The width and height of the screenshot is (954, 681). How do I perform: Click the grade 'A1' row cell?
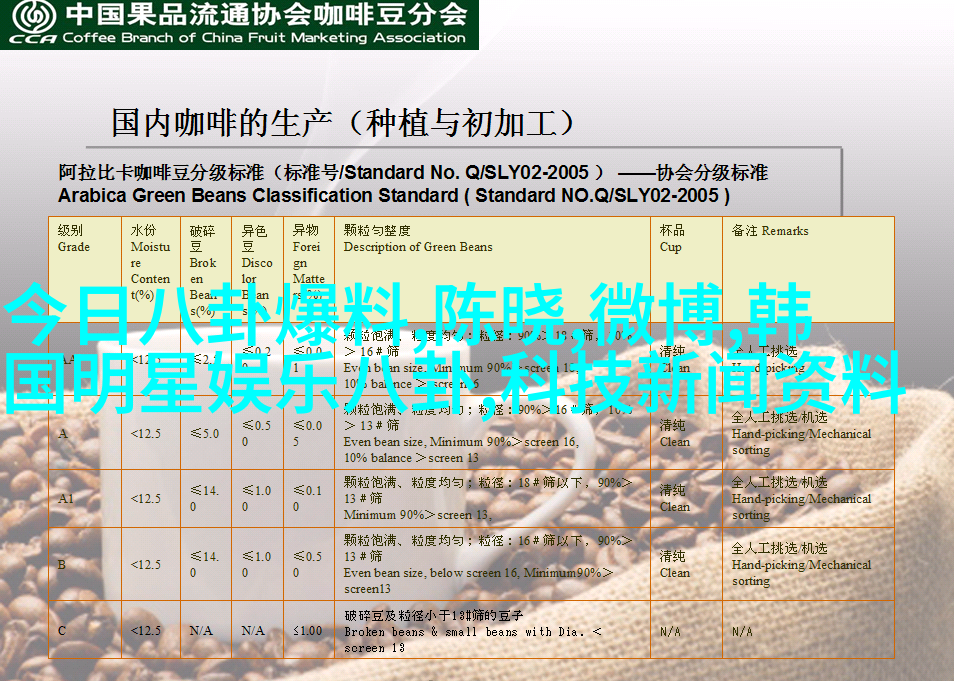coord(66,498)
